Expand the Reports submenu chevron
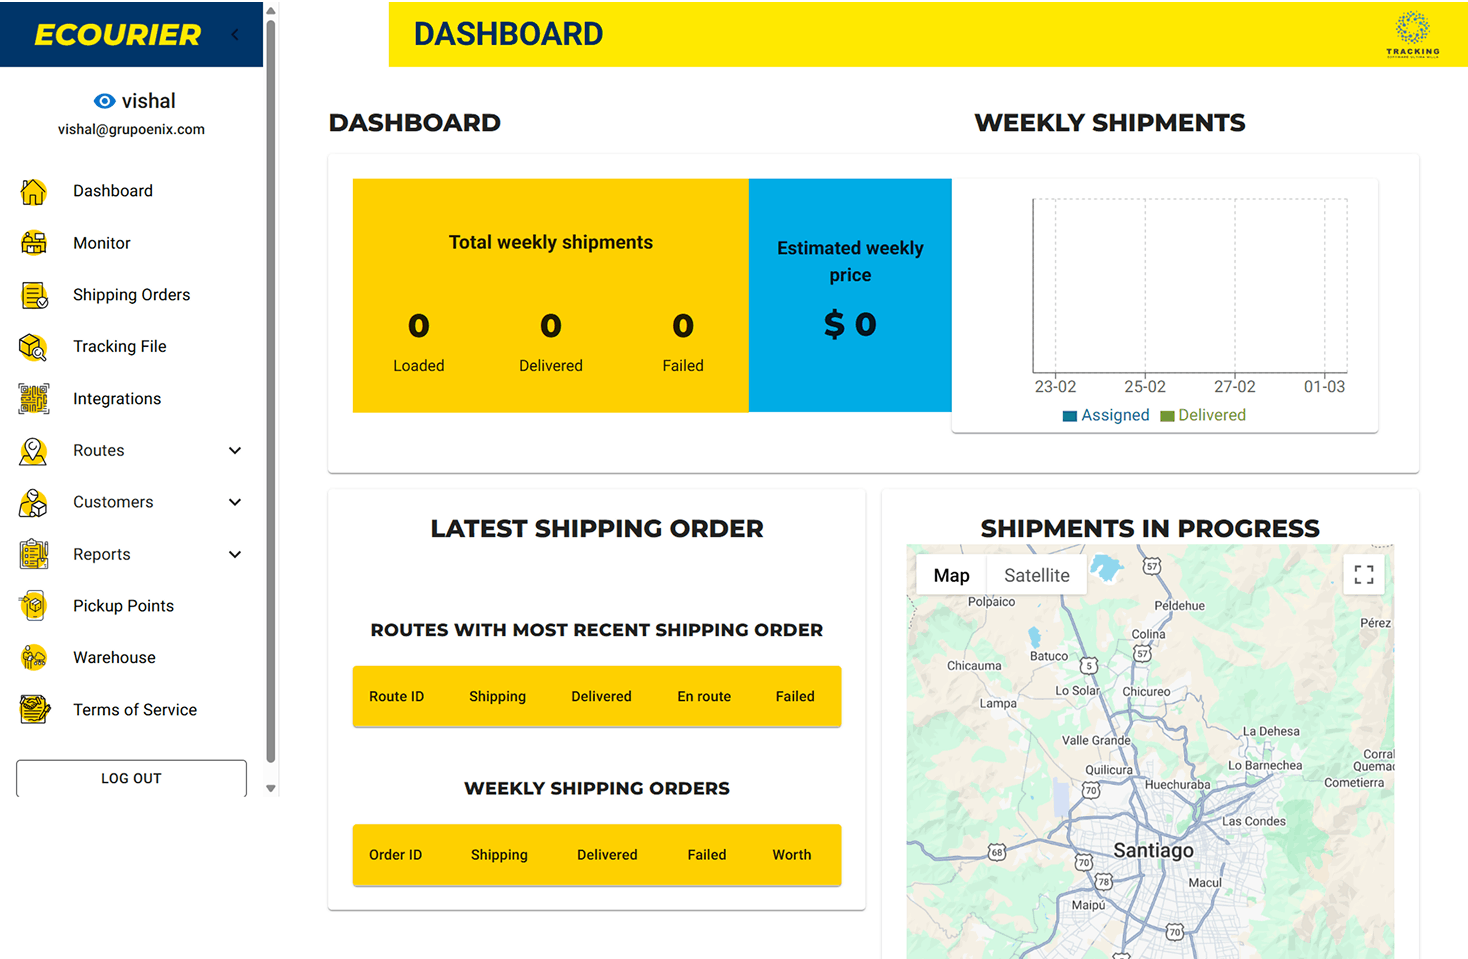Image resolution: width=1468 pixels, height=959 pixels. click(x=235, y=554)
